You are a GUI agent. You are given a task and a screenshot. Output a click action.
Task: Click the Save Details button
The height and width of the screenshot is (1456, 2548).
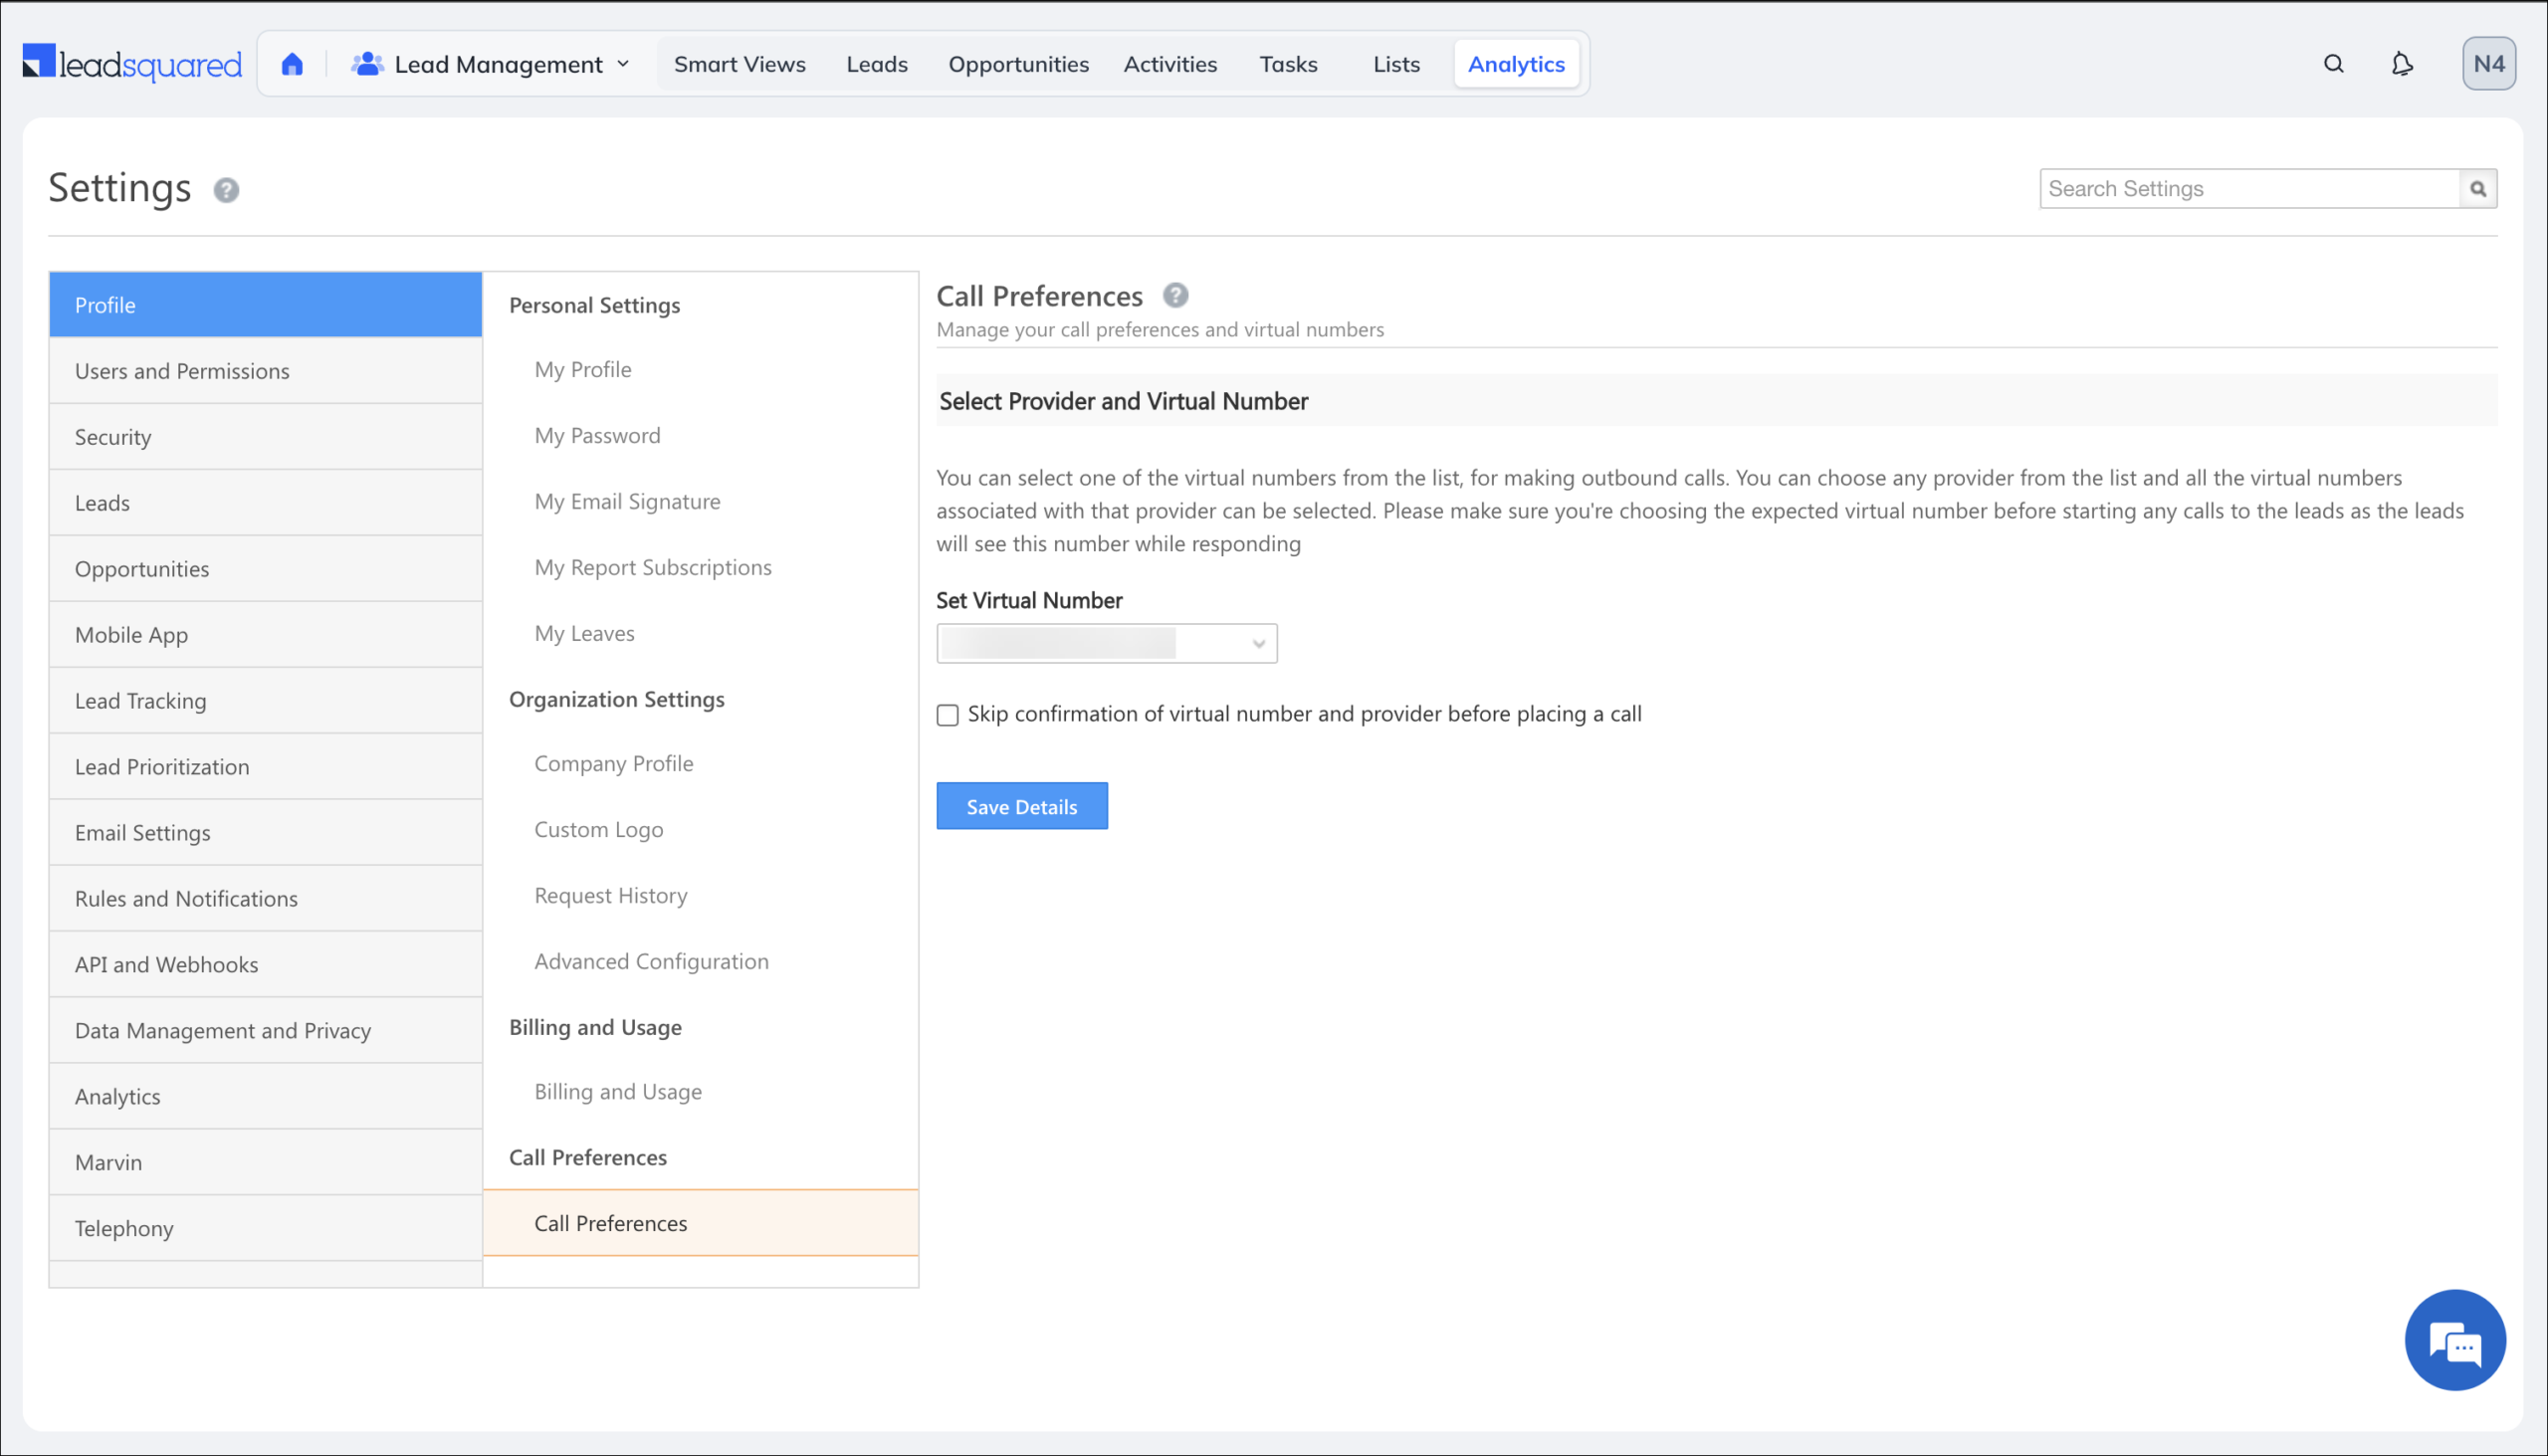(x=1022, y=806)
